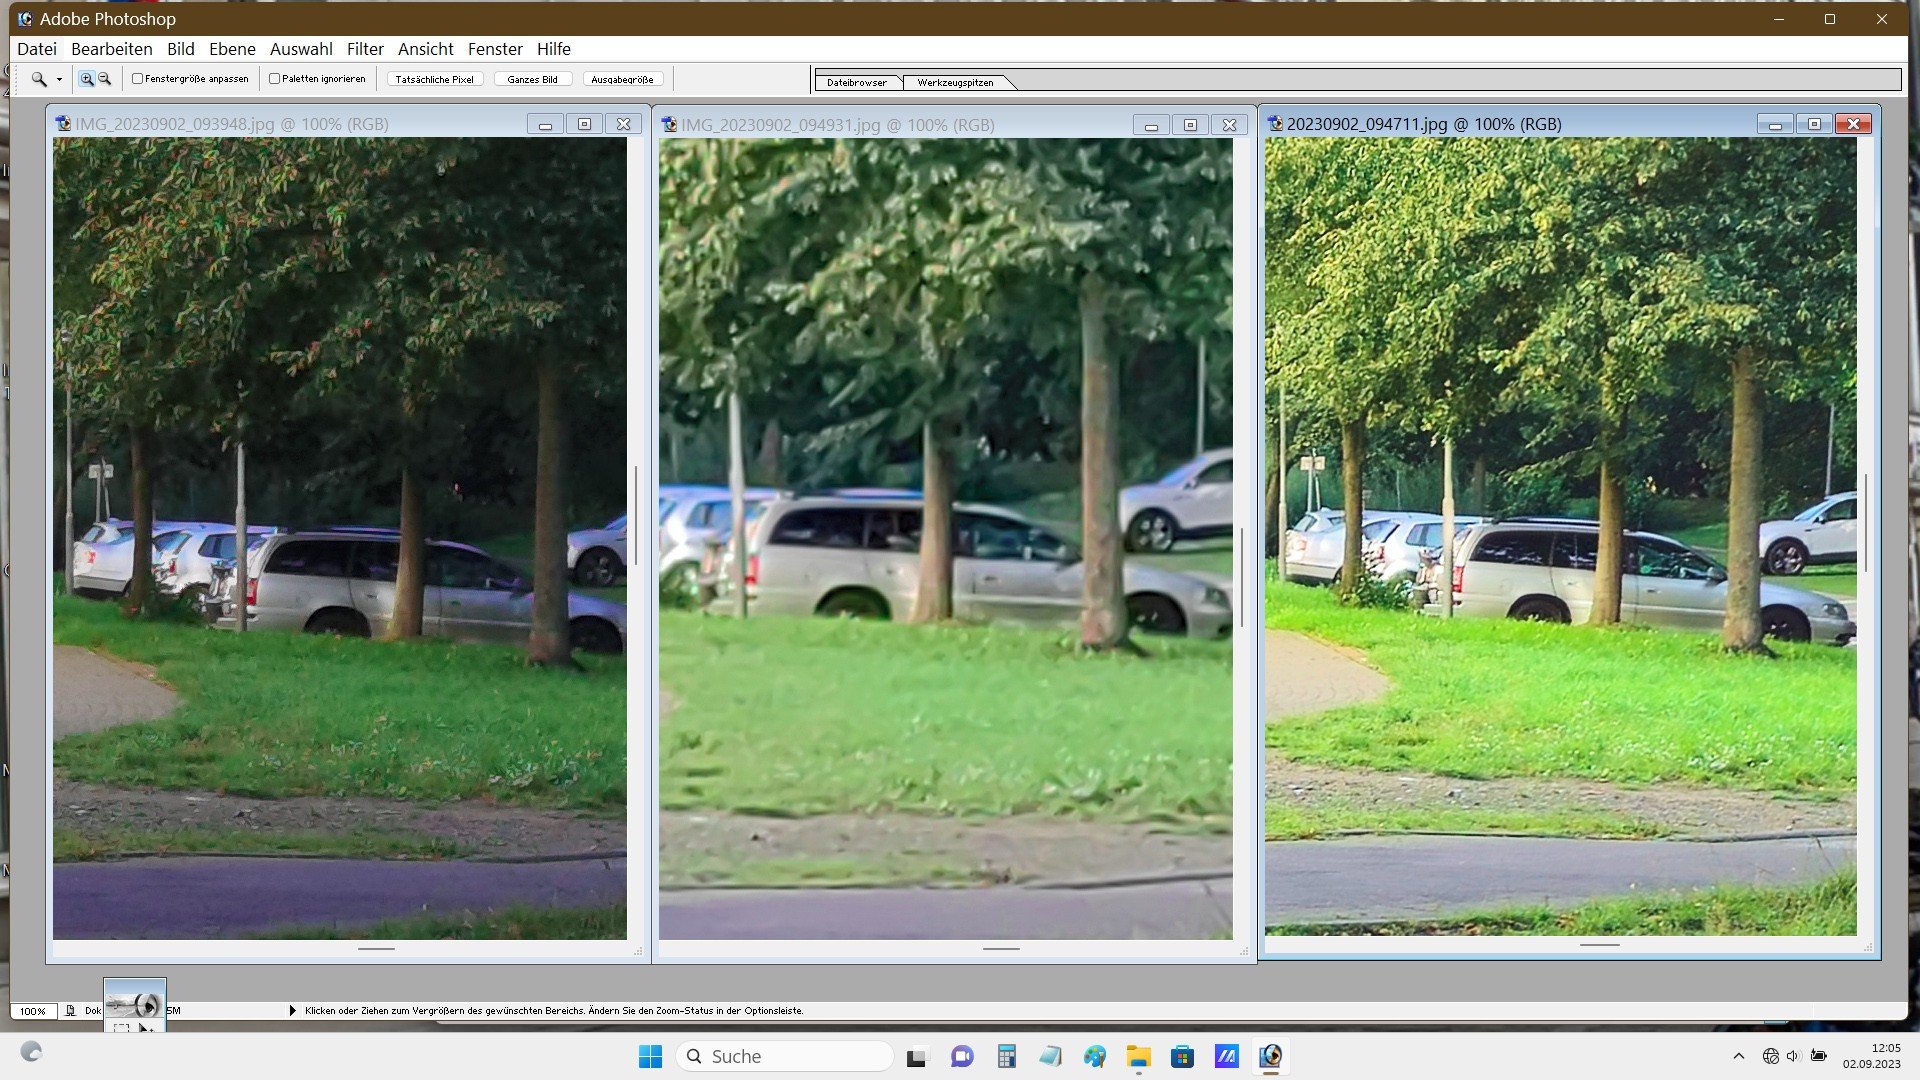
Task: Click the Tatsächliche Pixel button
Action: 434,79
